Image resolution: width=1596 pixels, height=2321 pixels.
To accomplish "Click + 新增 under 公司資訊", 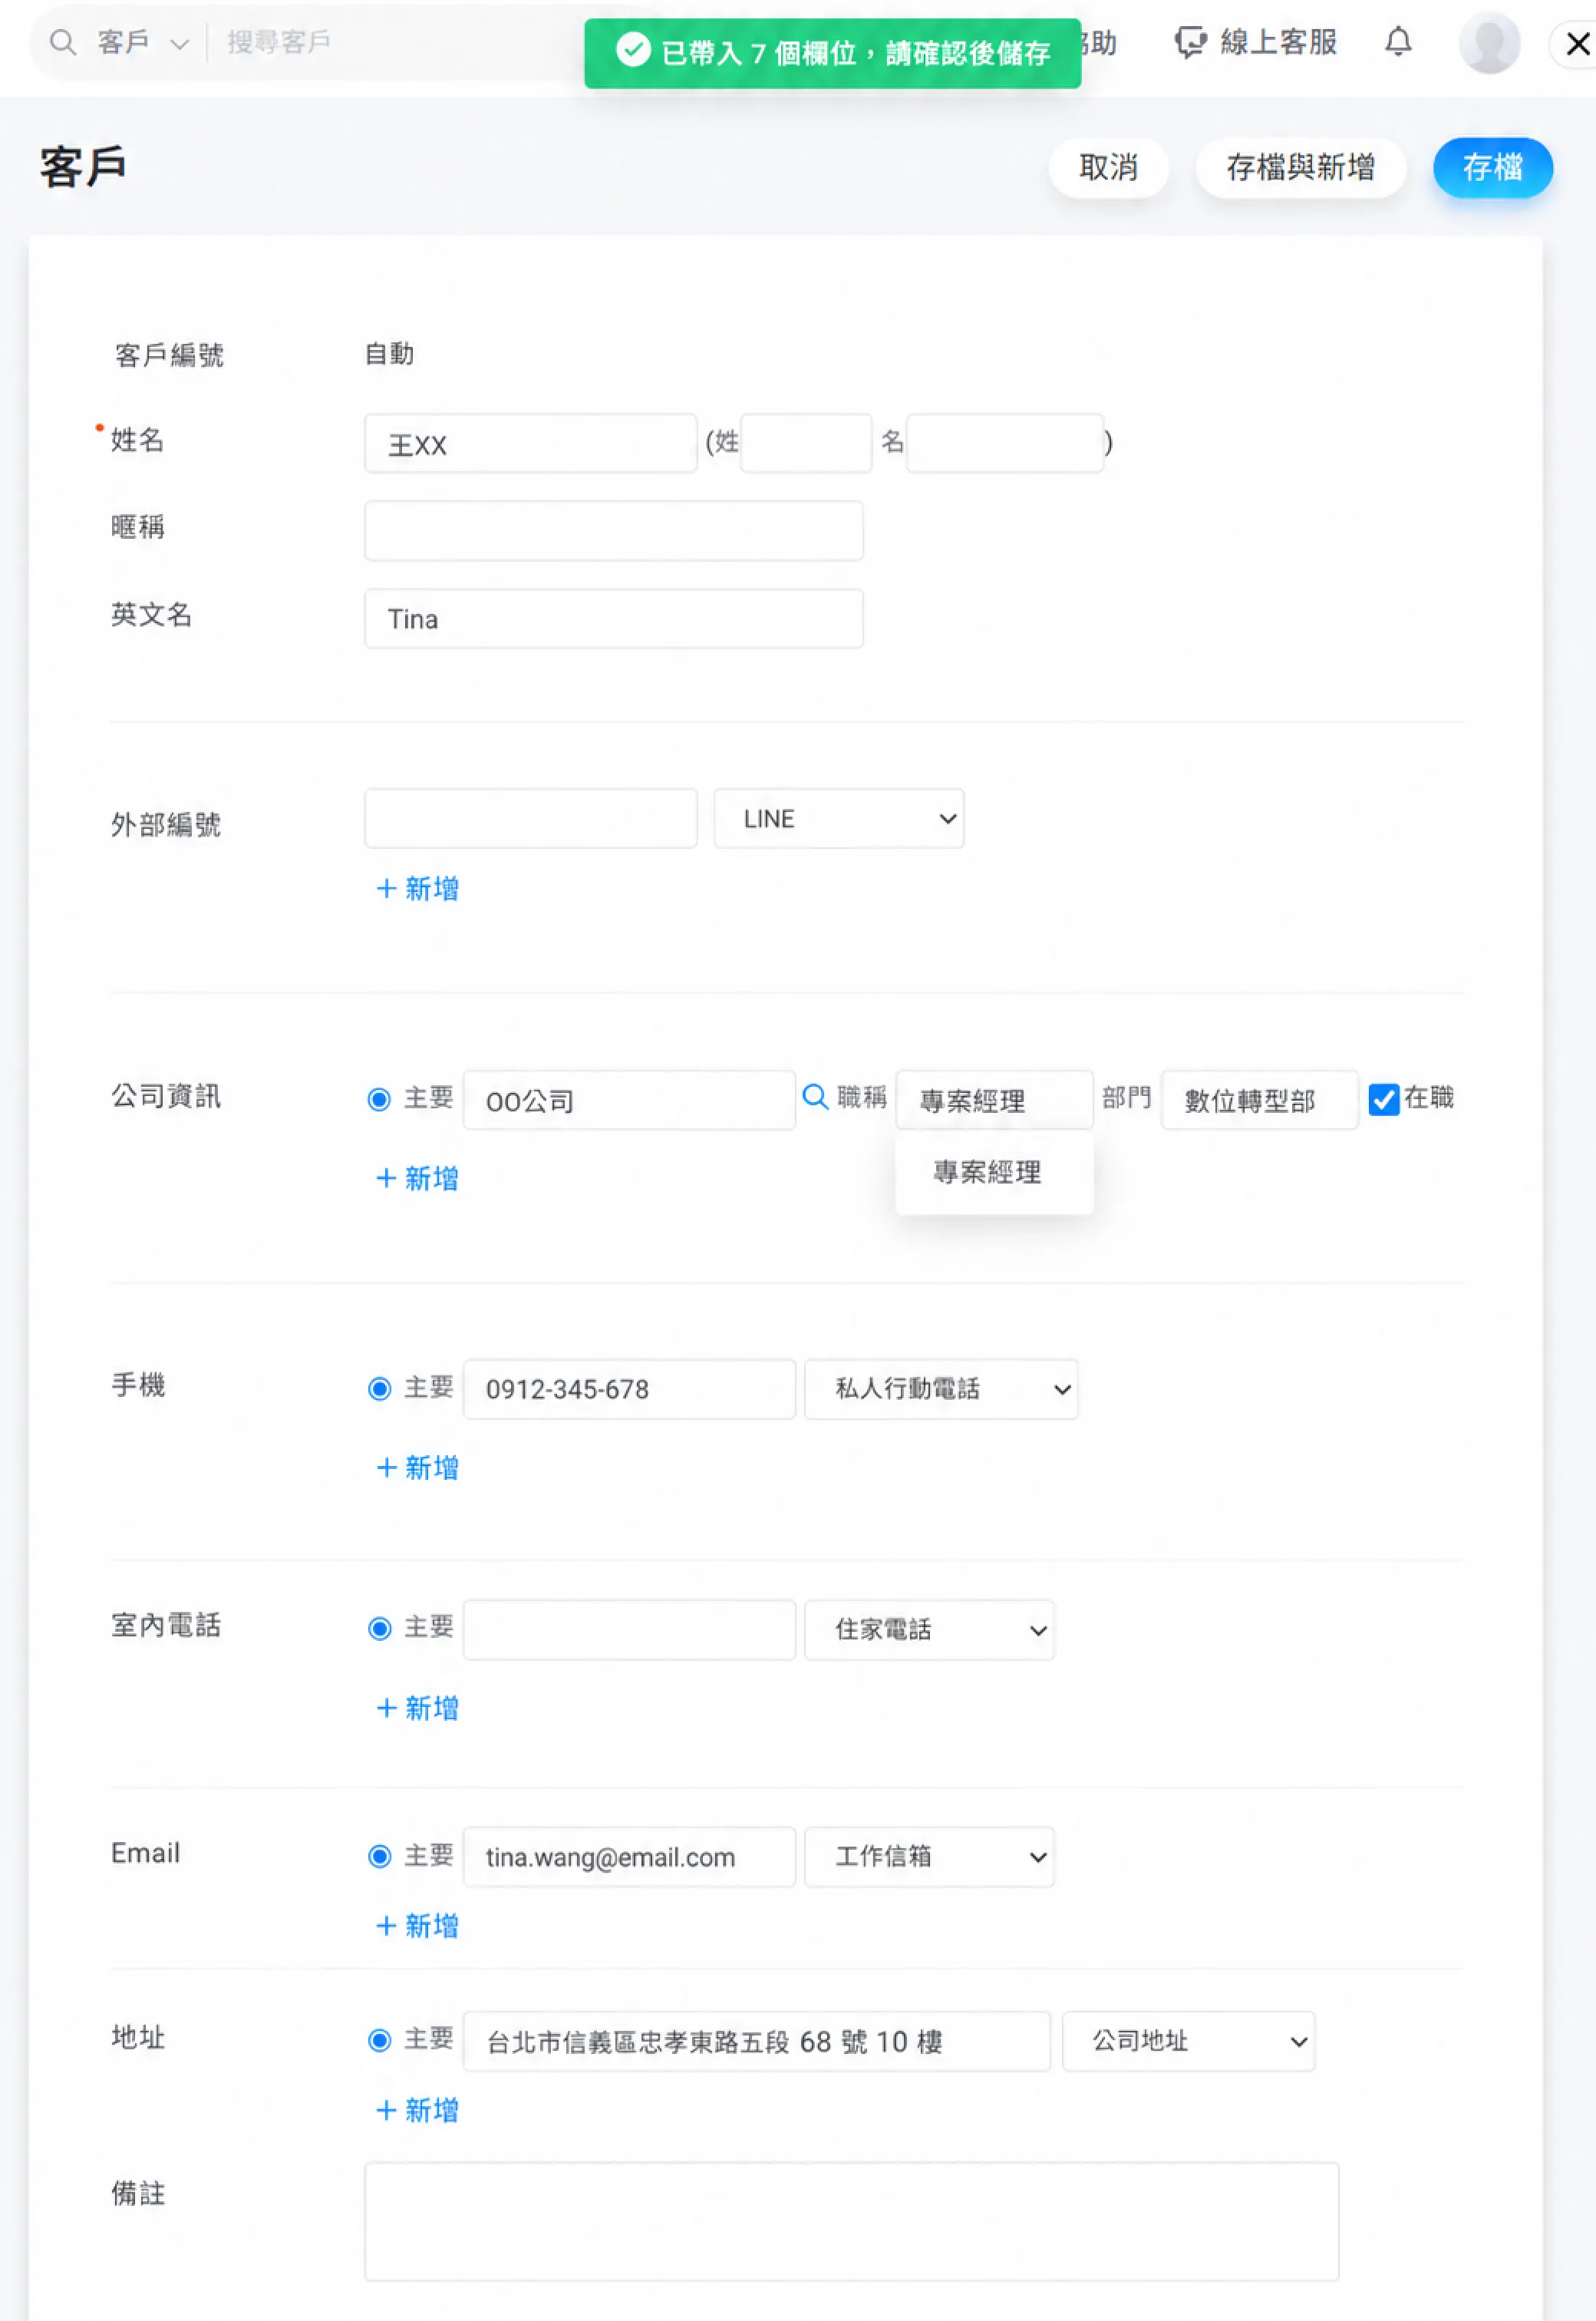I will point(417,1178).
